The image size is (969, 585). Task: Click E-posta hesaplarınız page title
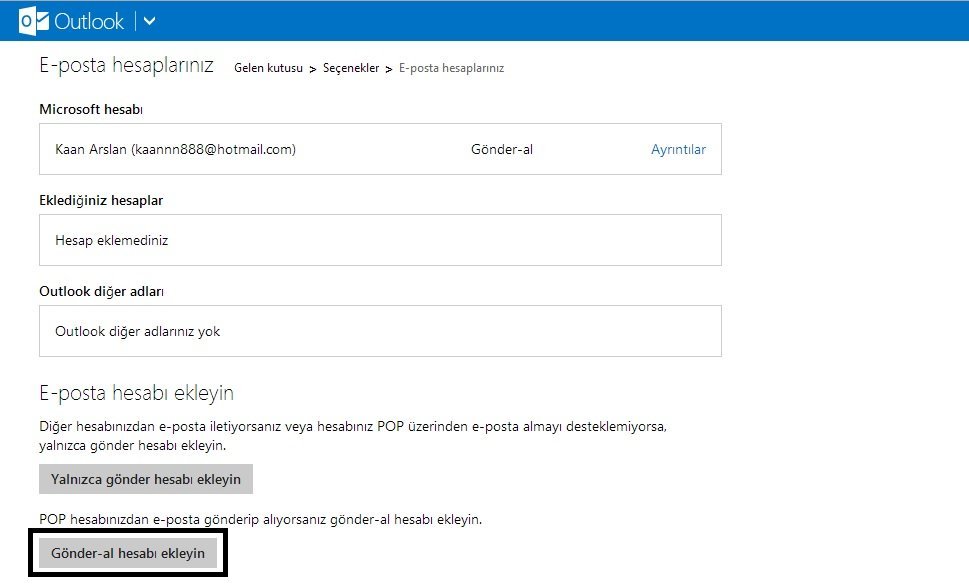point(127,65)
